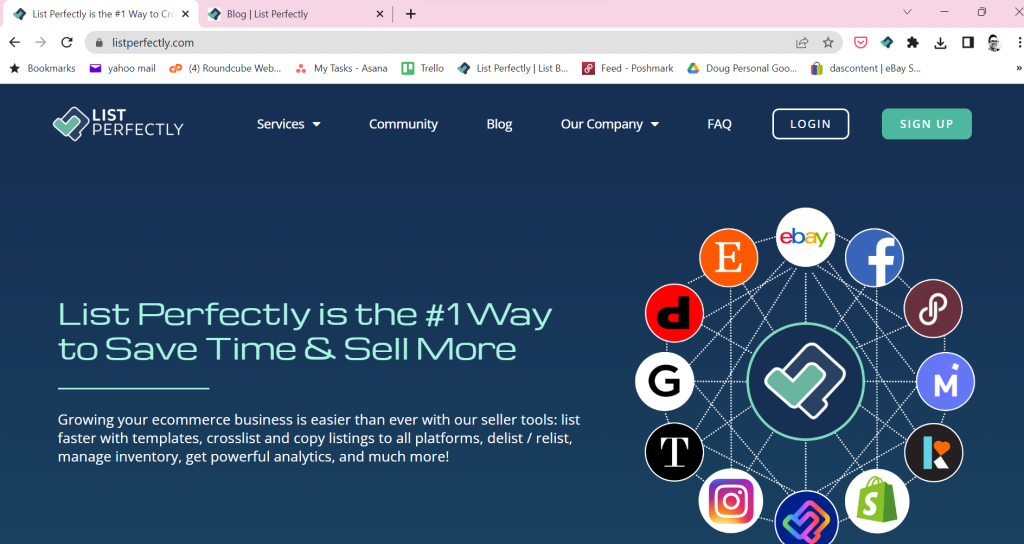This screenshot has height=544, width=1024.
Task: Click the LOGIN button
Action: [x=810, y=124]
